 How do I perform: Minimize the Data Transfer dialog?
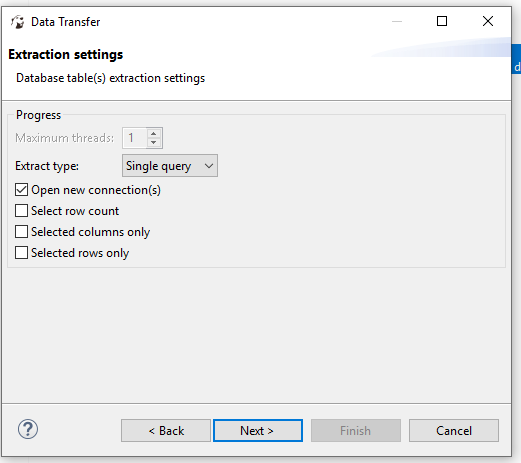(397, 21)
